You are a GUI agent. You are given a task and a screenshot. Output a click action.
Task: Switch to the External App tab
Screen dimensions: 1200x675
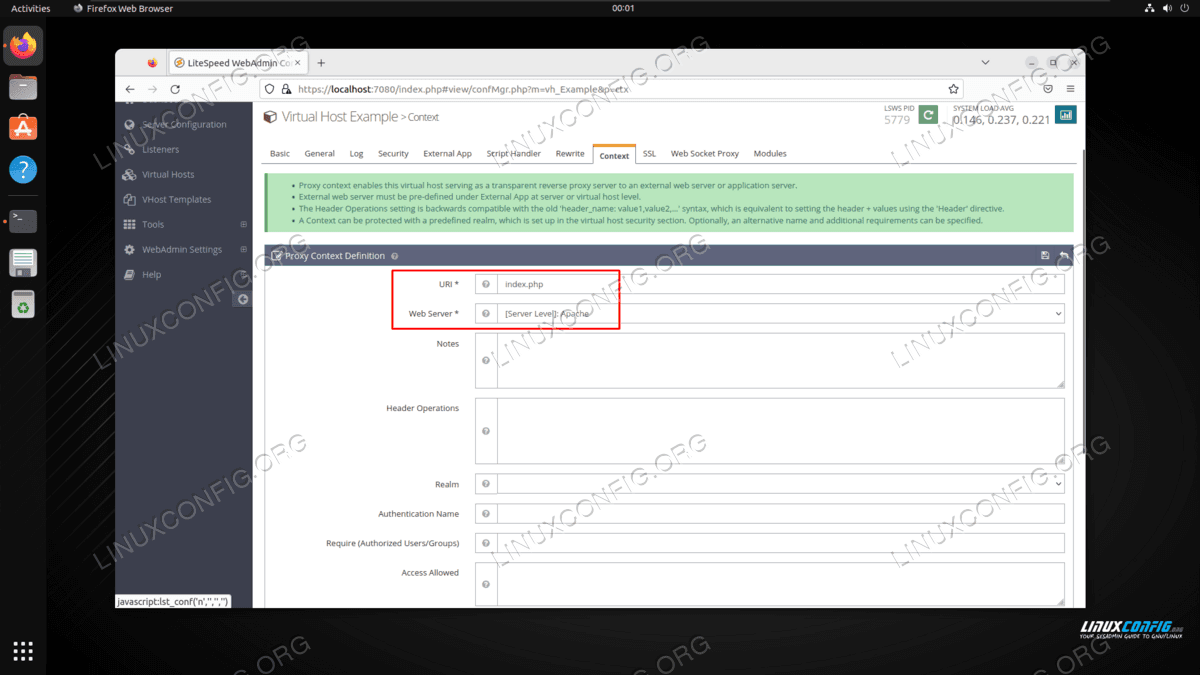[x=447, y=154]
